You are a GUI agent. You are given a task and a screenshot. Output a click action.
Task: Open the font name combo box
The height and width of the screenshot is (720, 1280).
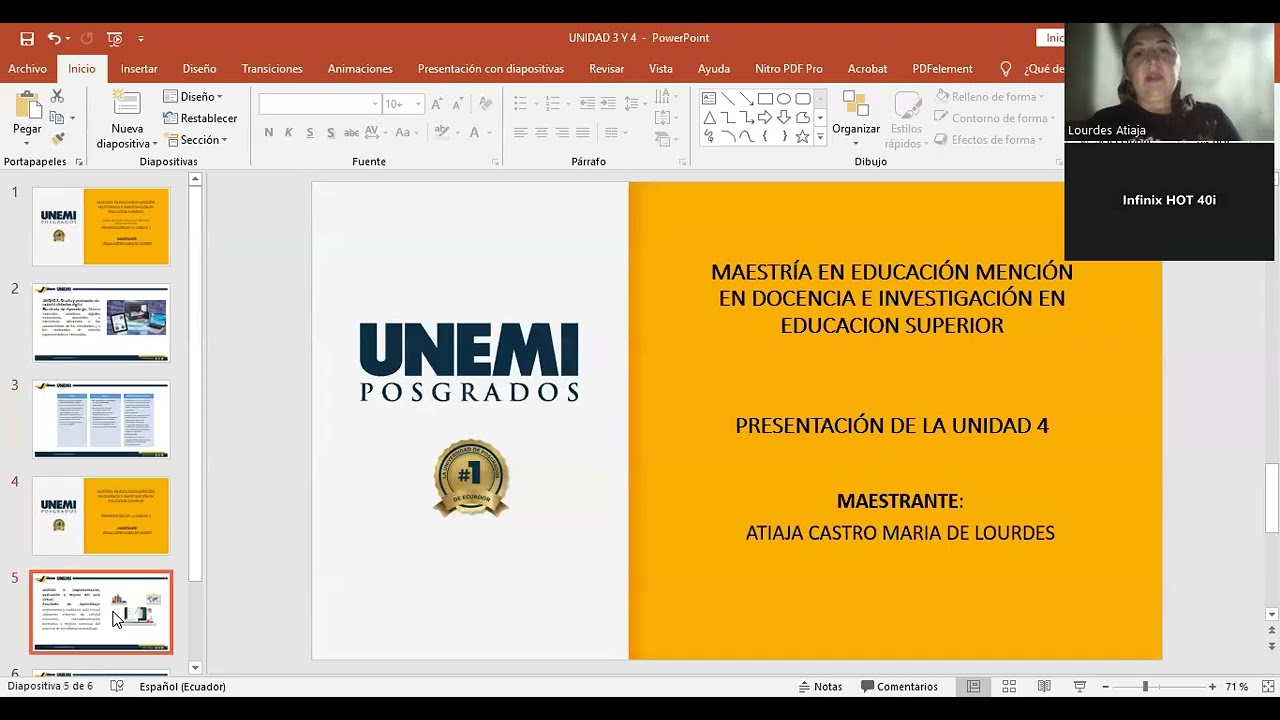(320, 104)
